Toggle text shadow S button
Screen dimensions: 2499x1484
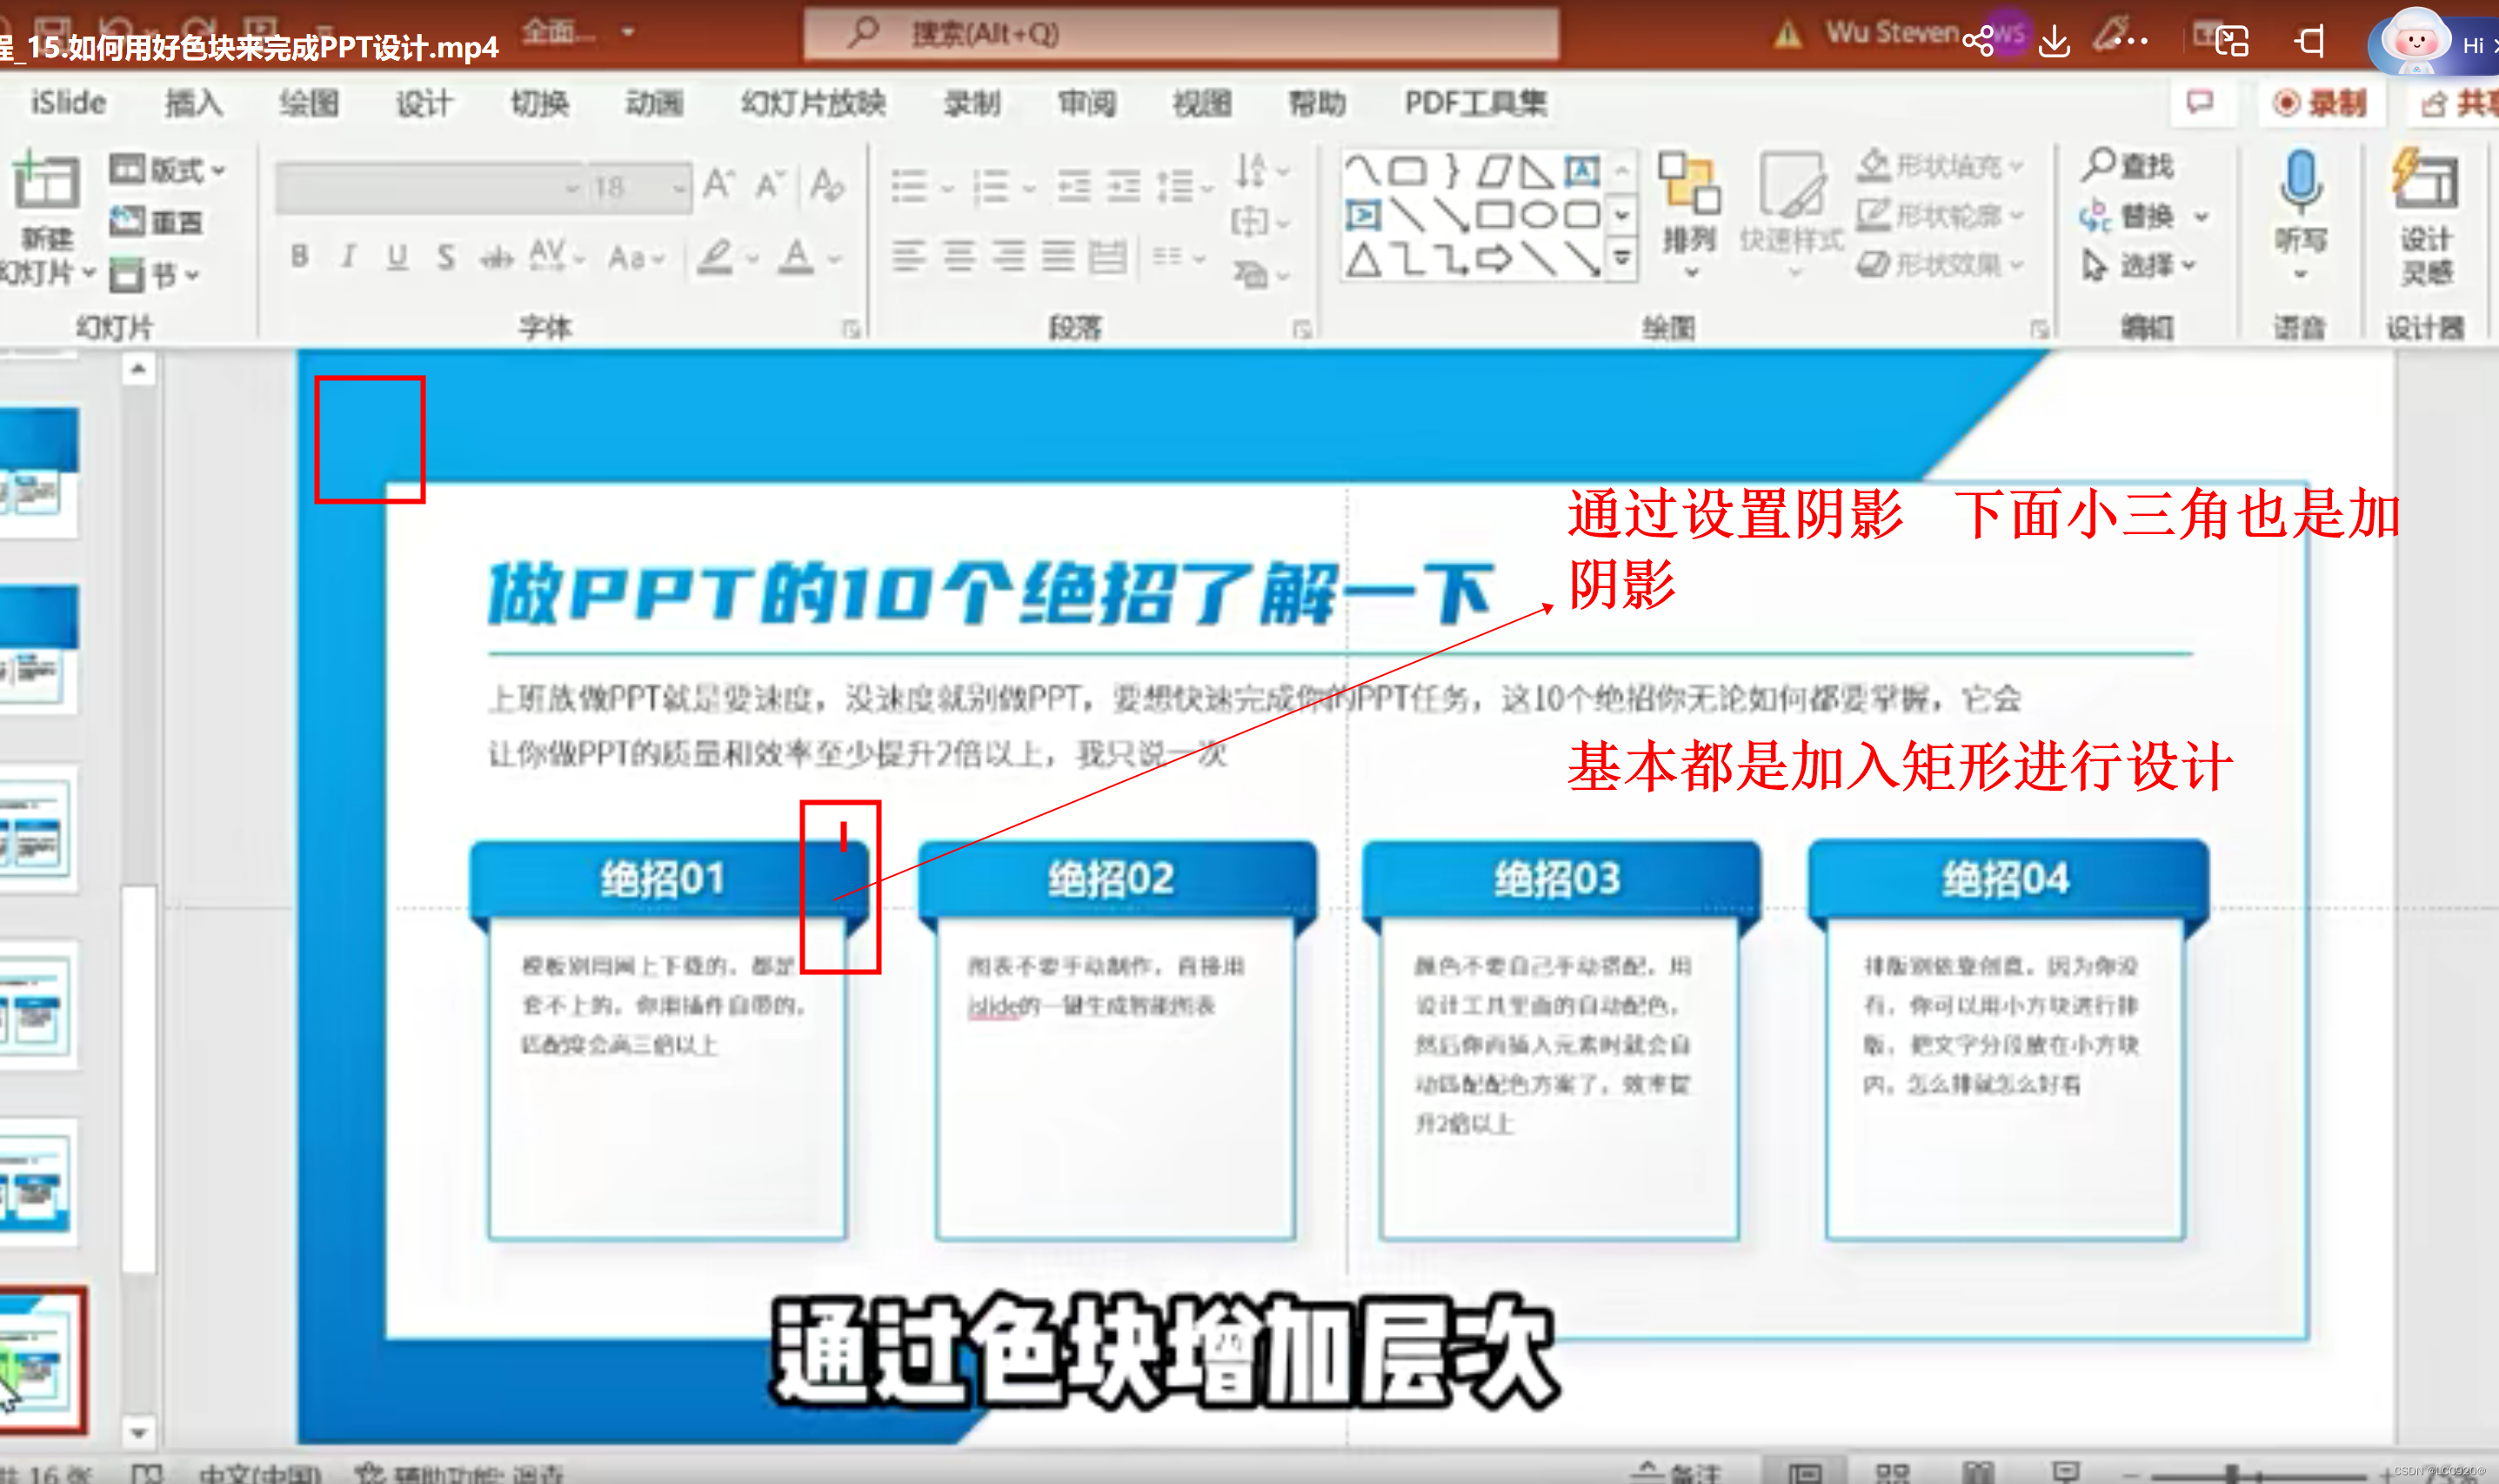446,257
